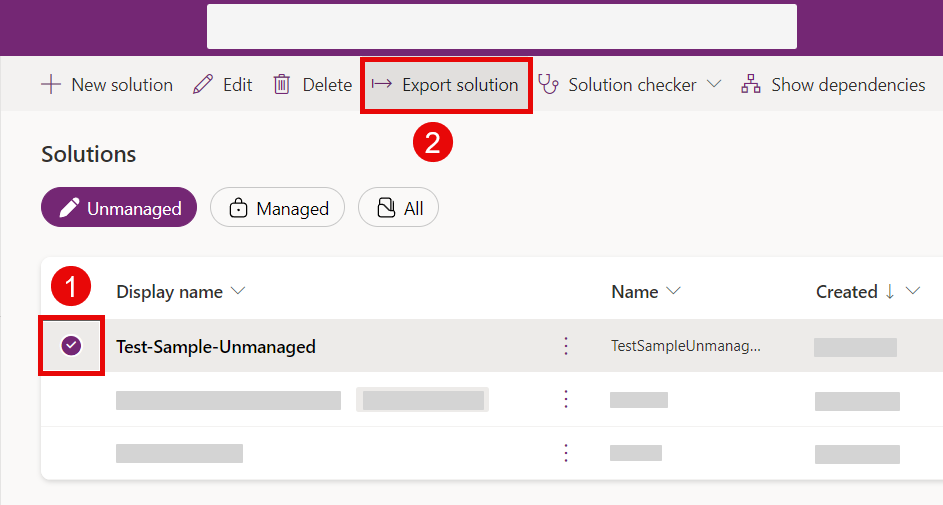This screenshot has height=505, width=943.
Task: Click the New solution button label
Action: pyautogui.click(x=122, y=85)
